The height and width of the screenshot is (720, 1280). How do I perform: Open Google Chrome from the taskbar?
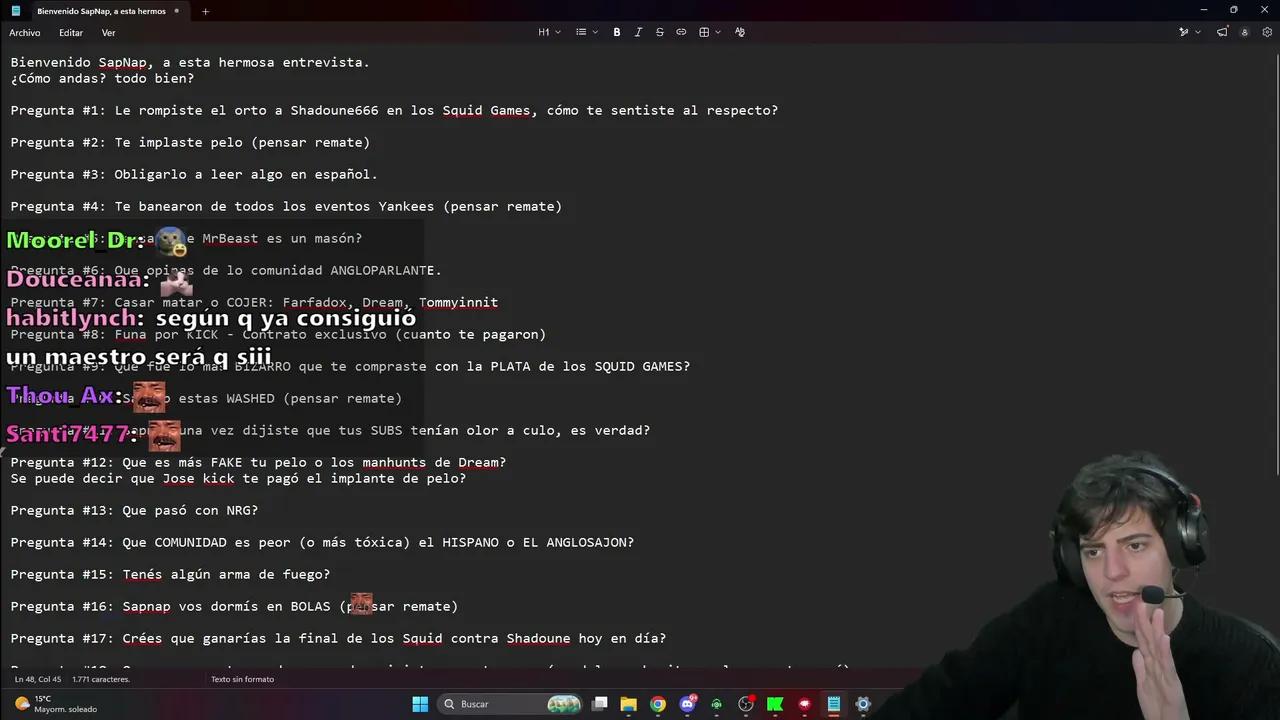click(658, 704)
